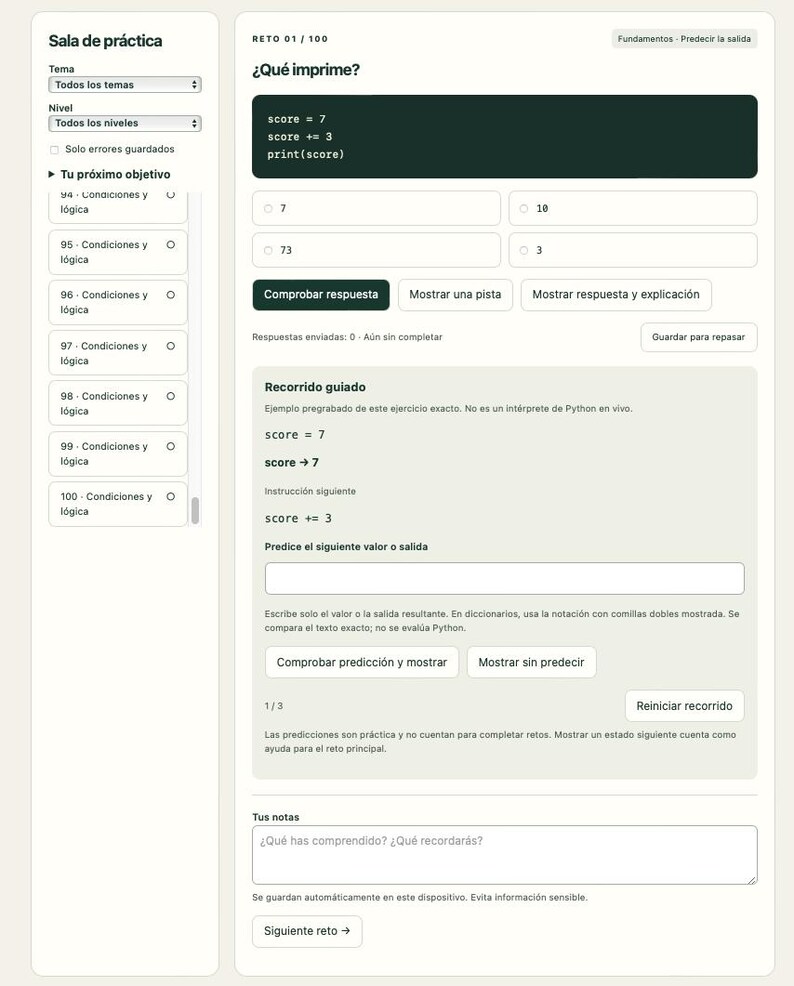Click status circle icon of challenge 97
Viewport: 794px width, 986px height.
point(170,346)
